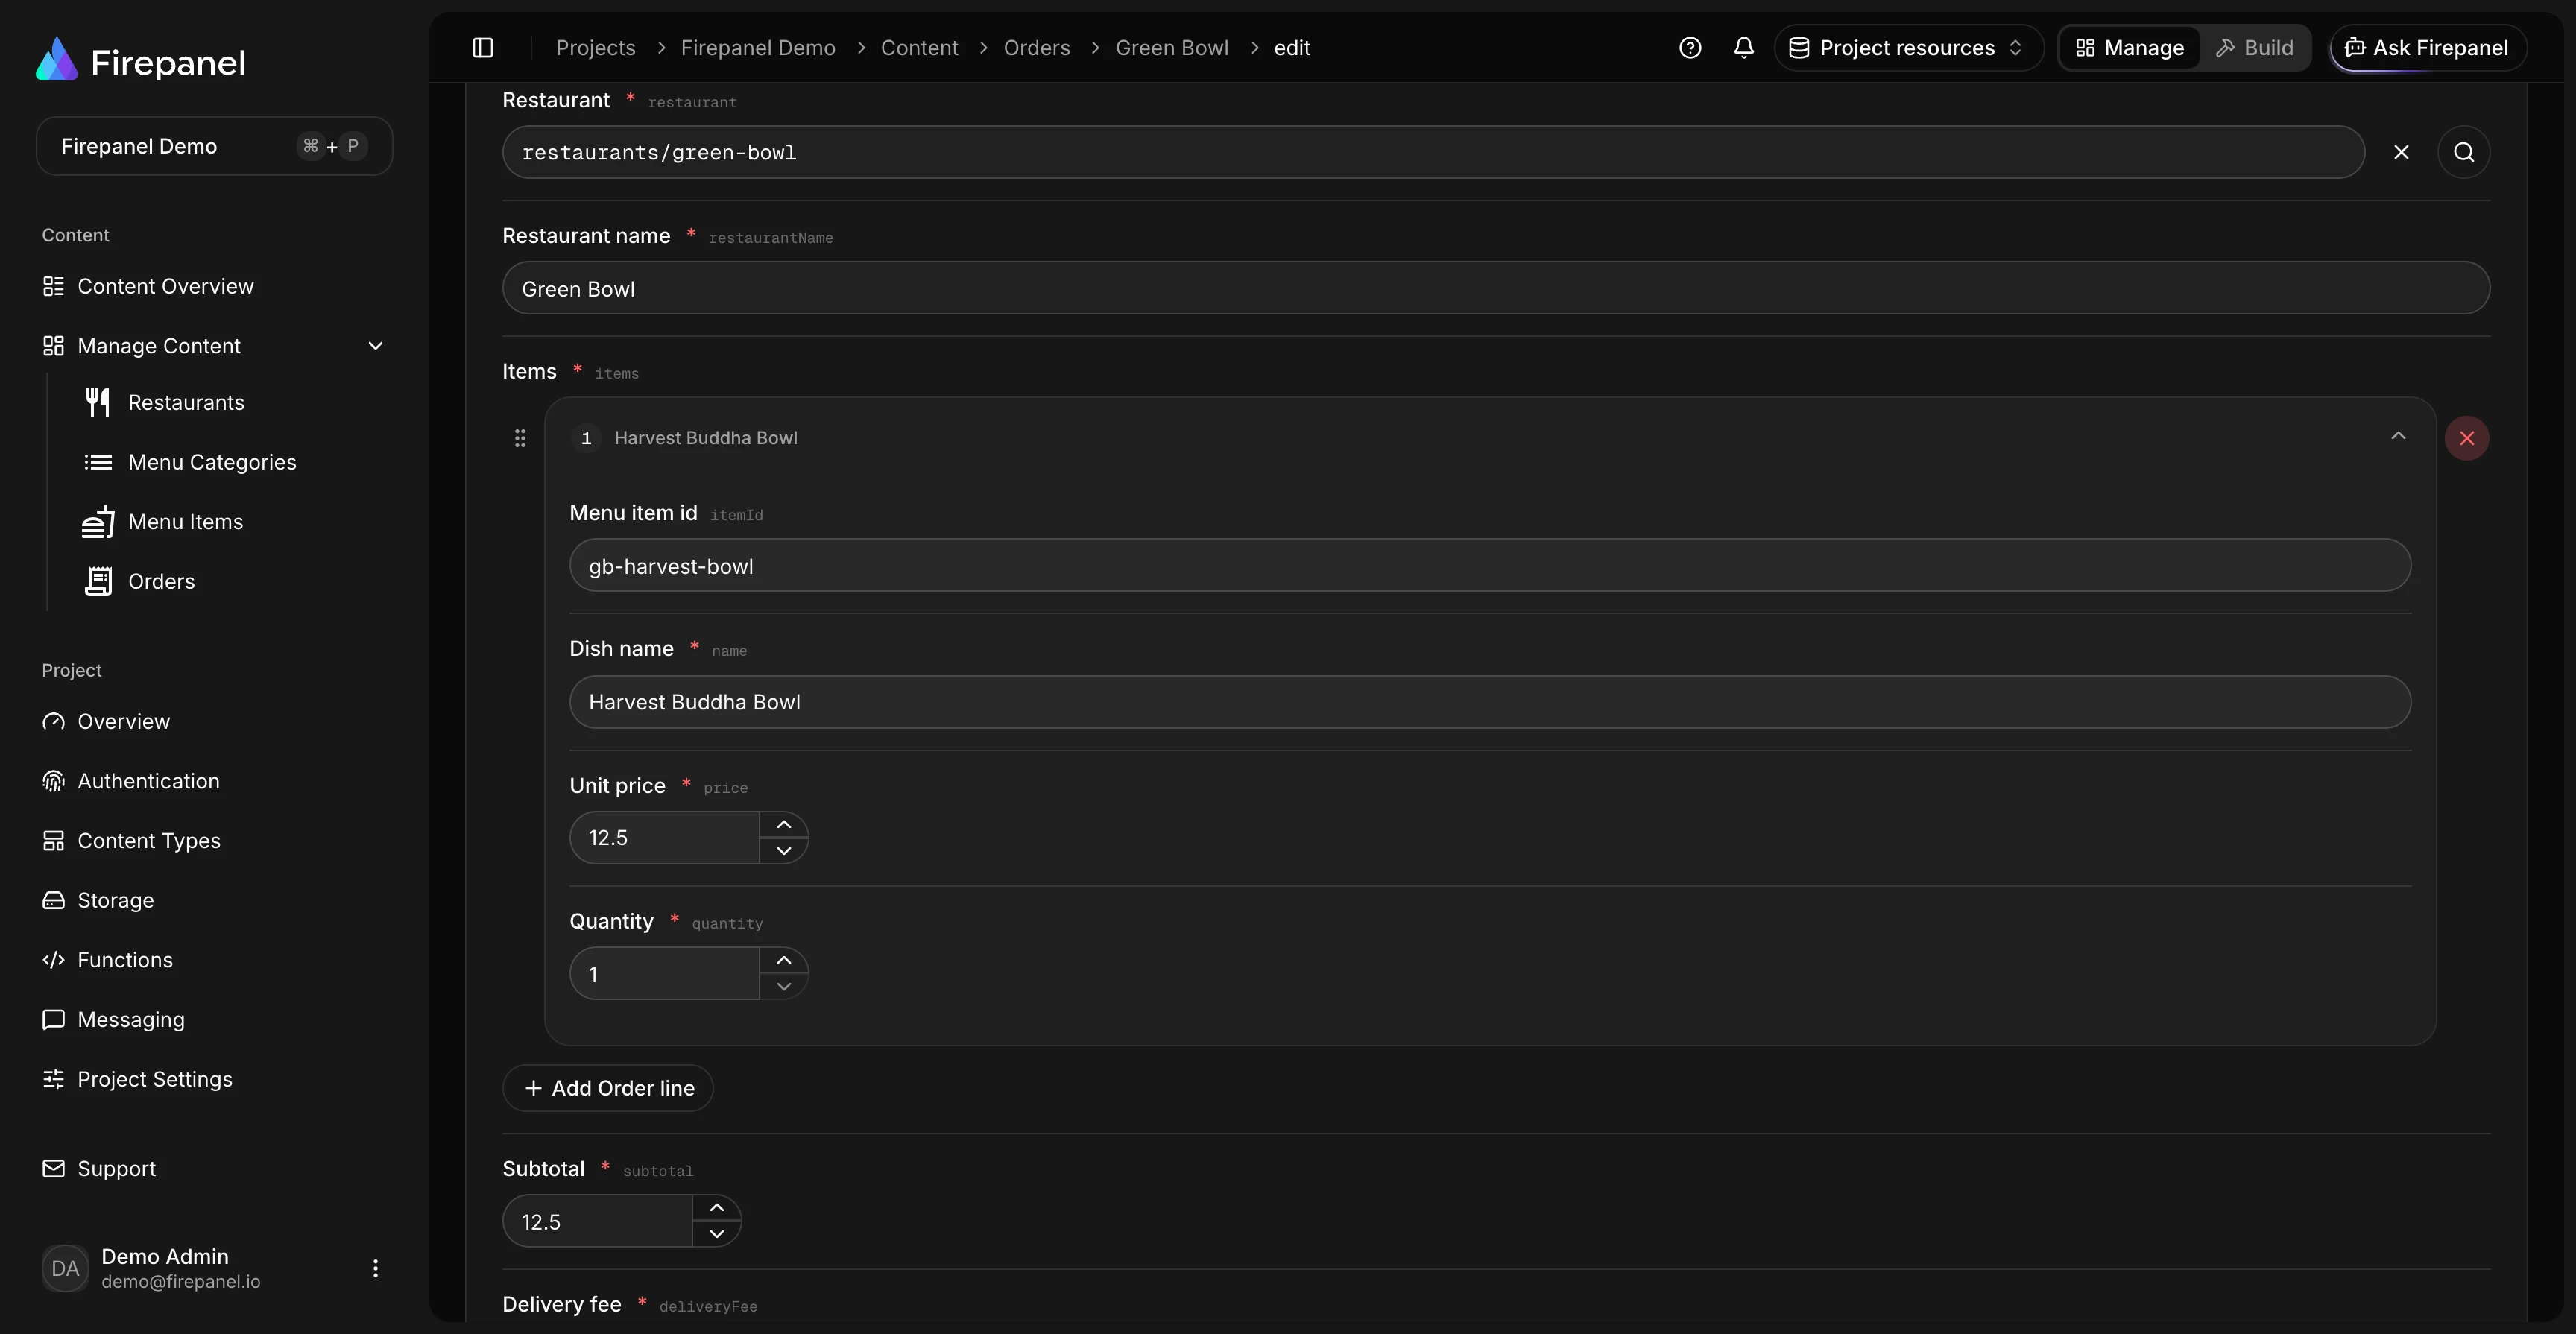Increase the Subtotal value
Screen dimensions: 2576x1334
click(717, 1208)
